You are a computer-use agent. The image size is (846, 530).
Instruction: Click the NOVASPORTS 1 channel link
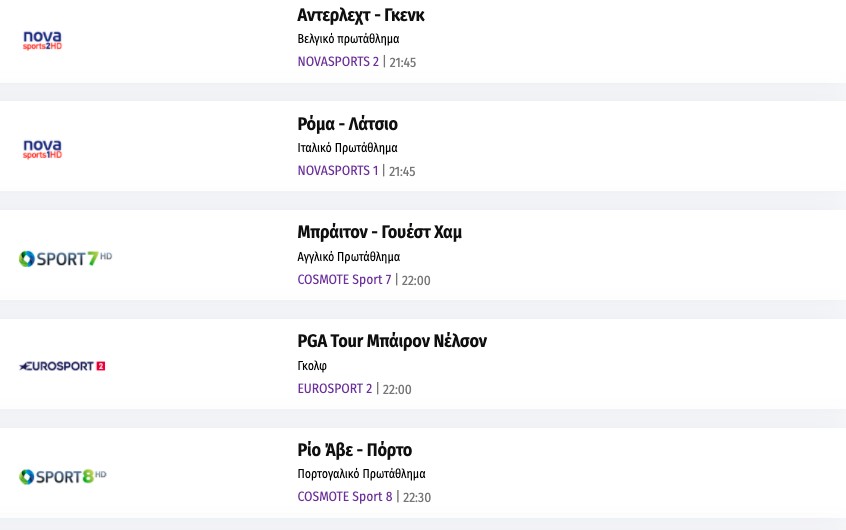pyautogui.click(x=338, y=171)
